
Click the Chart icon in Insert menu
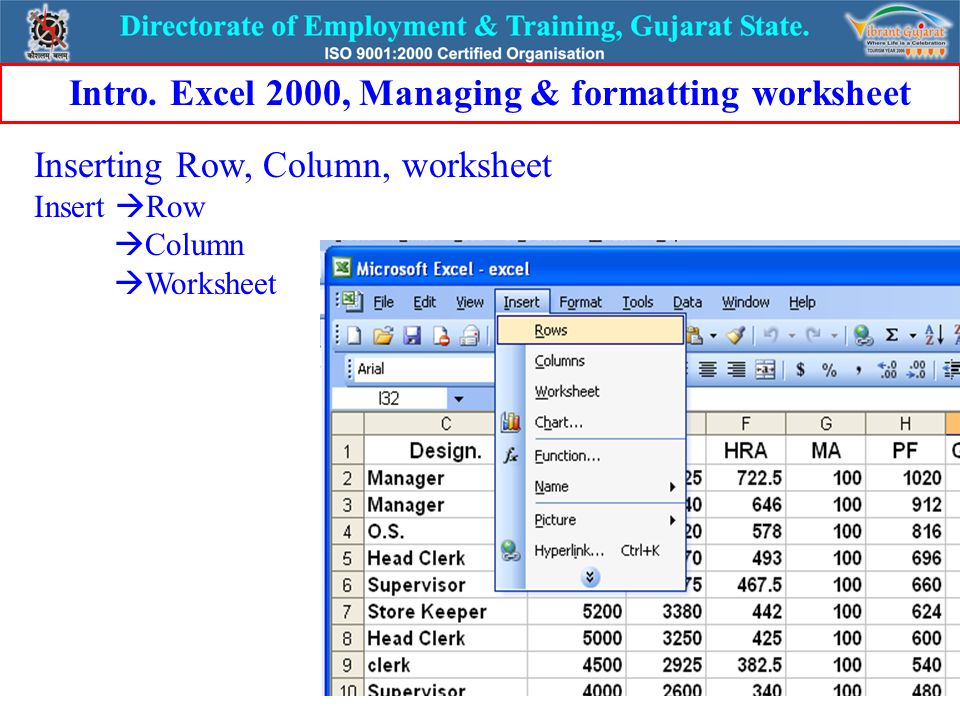pos(511,422)
